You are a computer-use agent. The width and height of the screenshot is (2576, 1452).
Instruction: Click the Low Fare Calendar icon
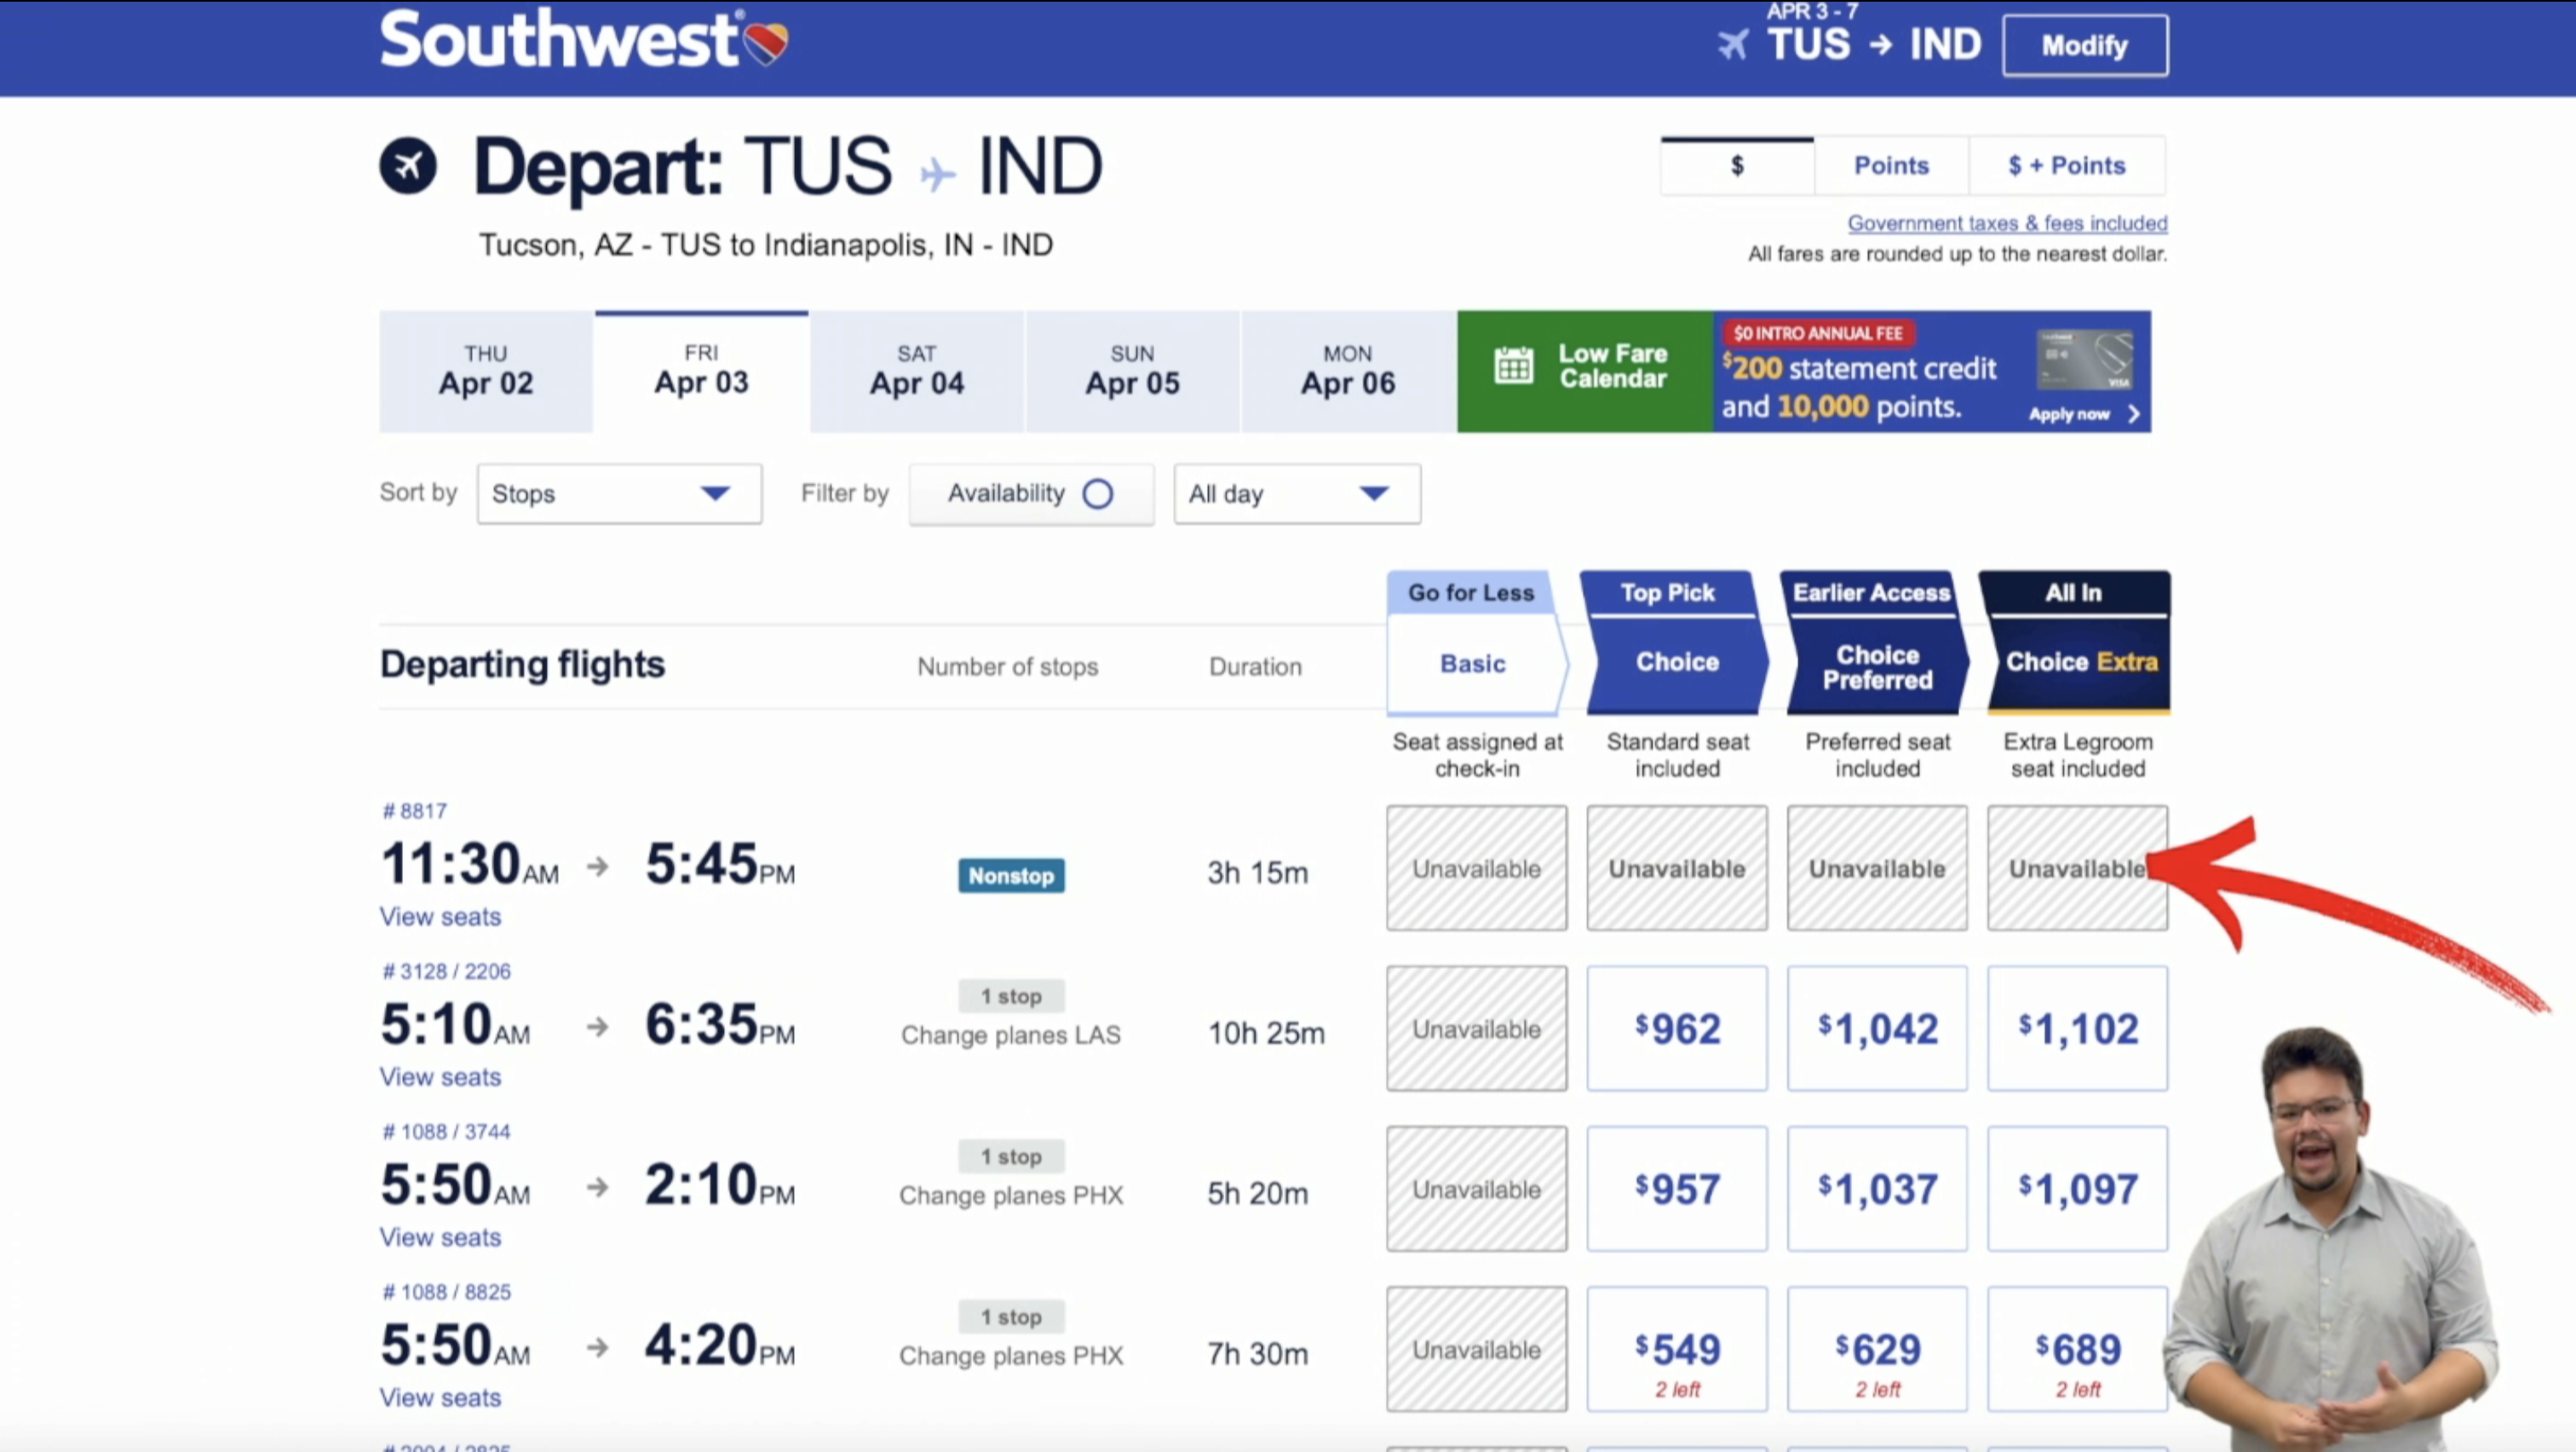[x=1513, y=366]
